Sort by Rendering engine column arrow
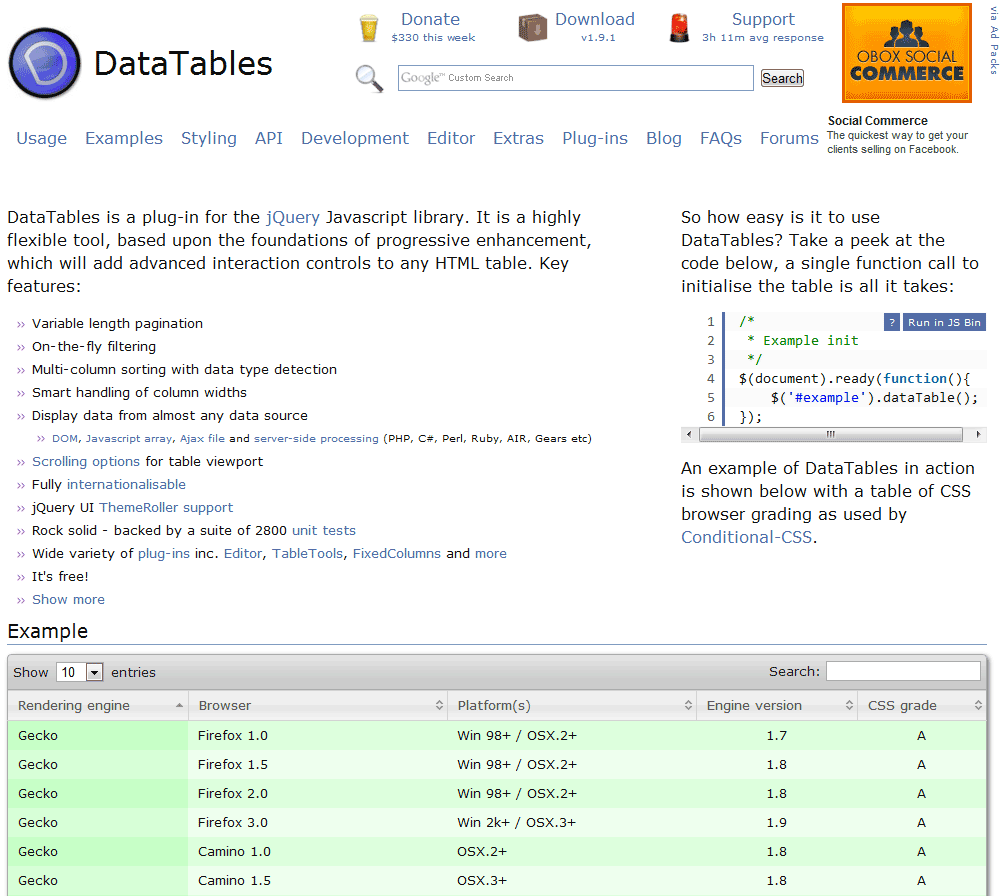 pos(179,706)
